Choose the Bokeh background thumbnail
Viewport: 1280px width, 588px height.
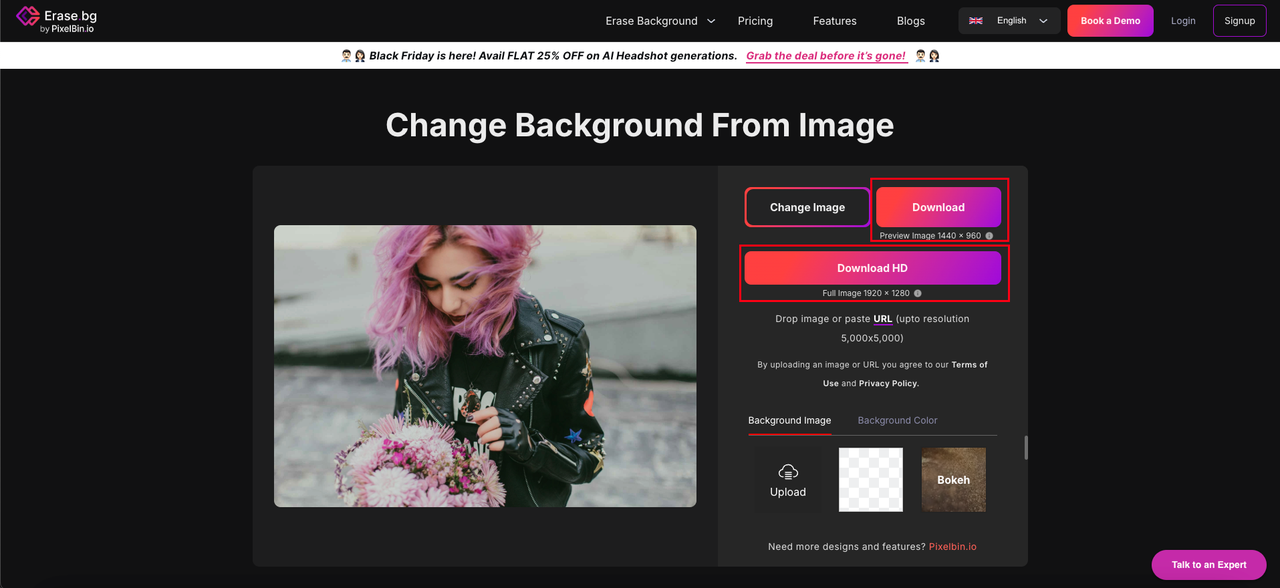click(x=953, y=480)
